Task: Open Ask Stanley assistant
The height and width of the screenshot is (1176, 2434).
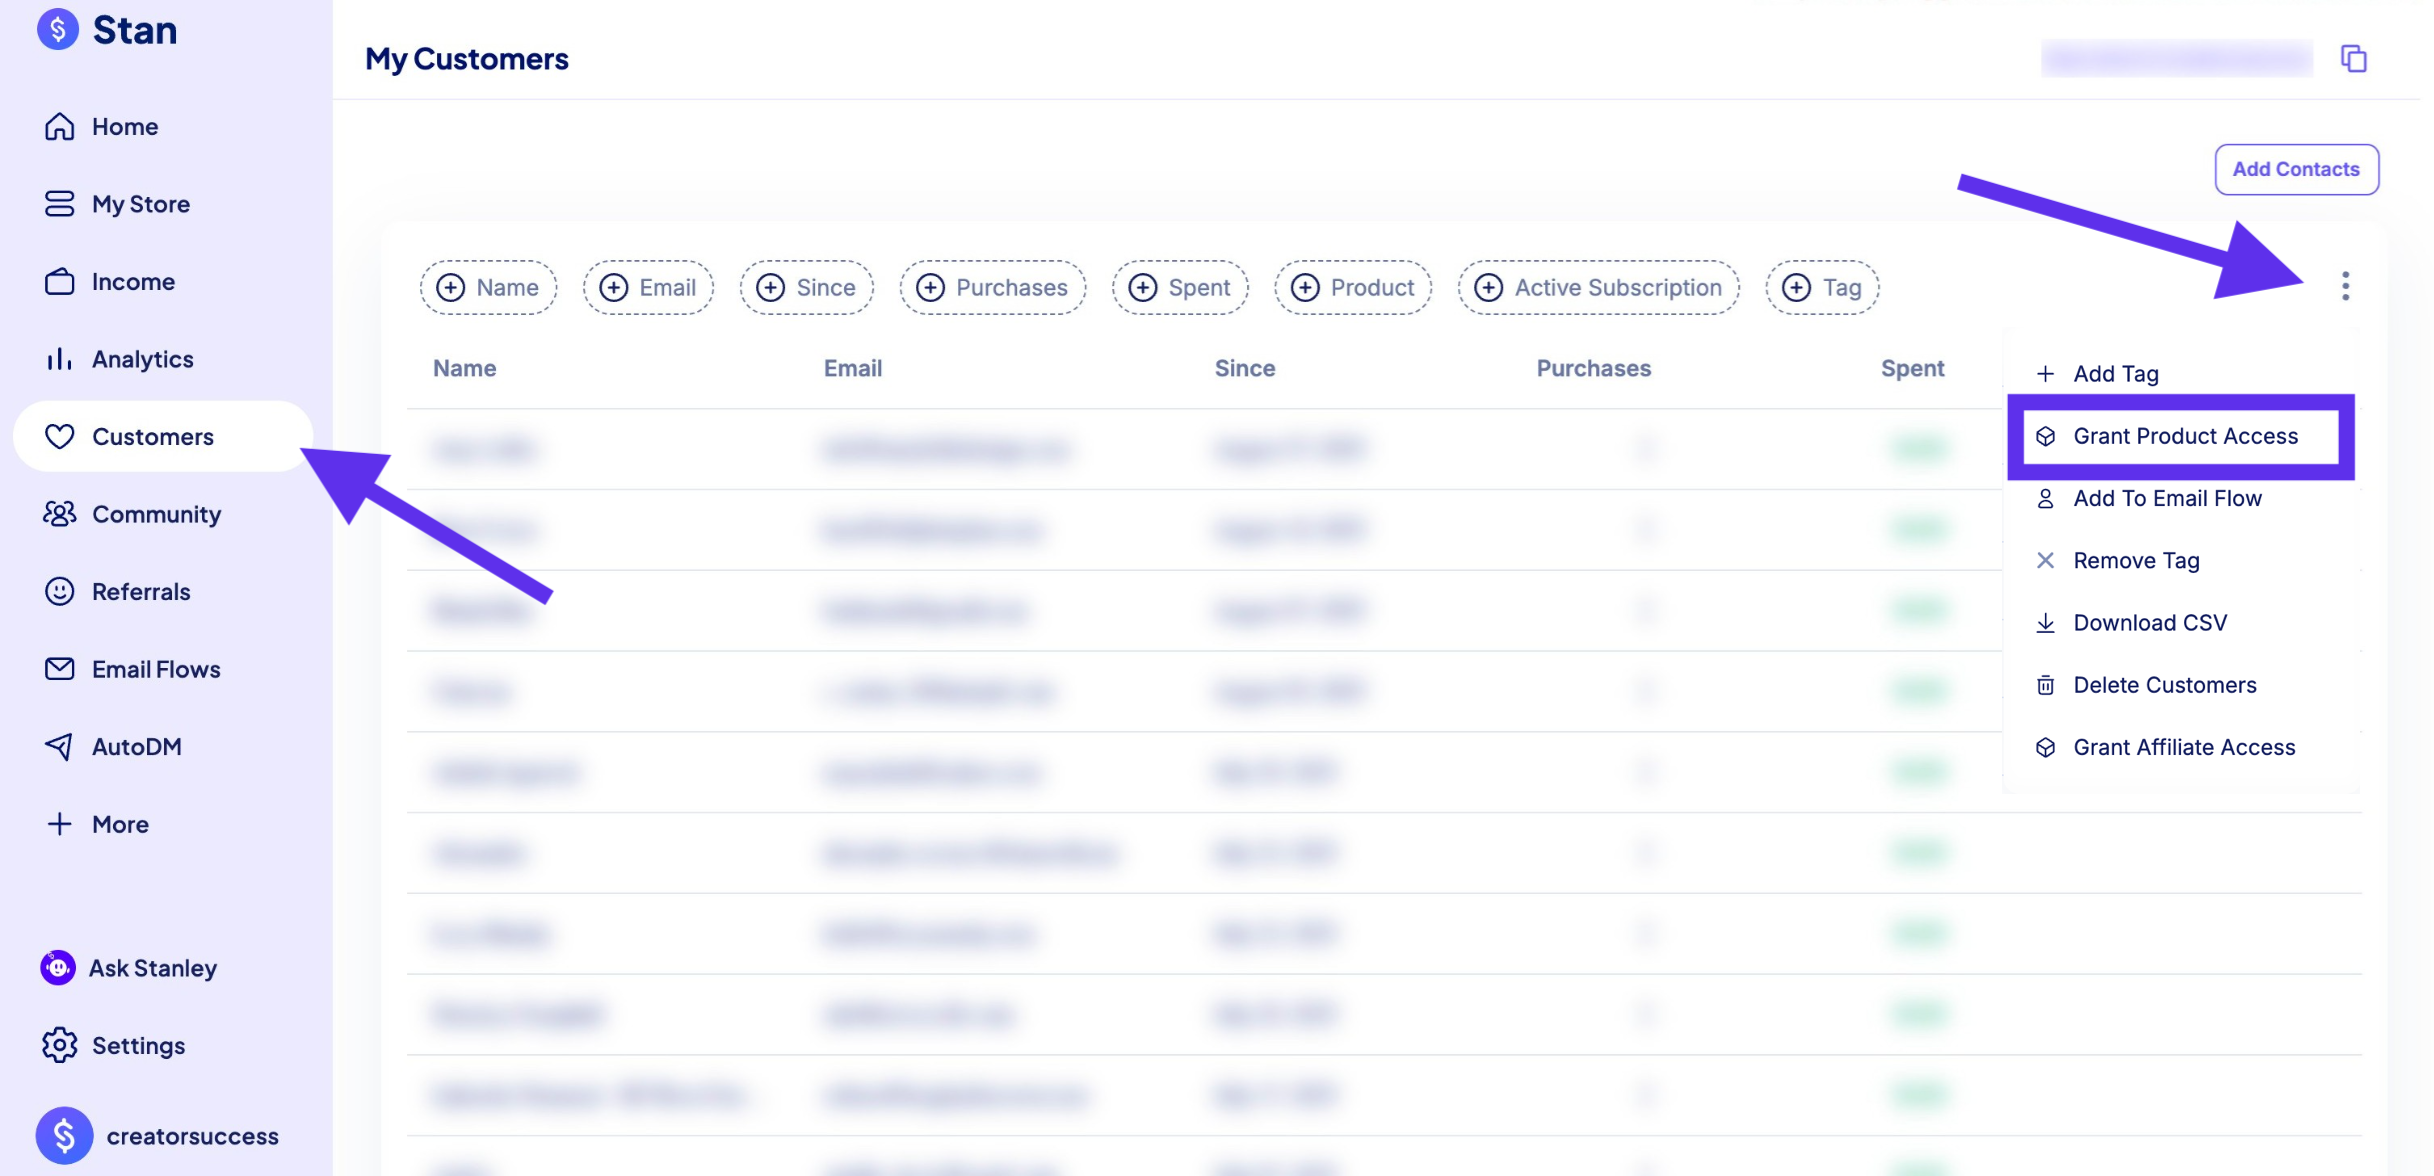Action: click(129, 968)
